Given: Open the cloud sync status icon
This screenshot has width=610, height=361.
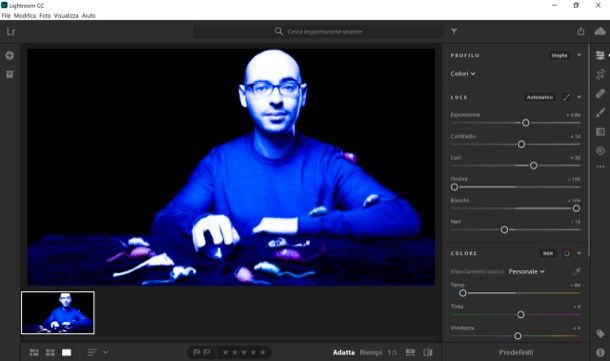Looking at the screenshot, I should point(600,32).
